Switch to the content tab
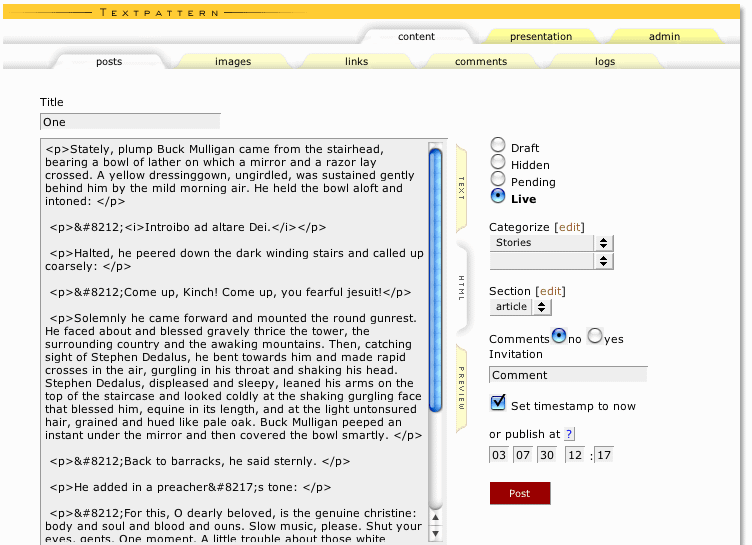Screen dimensions: 752x545 tap(416, 36)
